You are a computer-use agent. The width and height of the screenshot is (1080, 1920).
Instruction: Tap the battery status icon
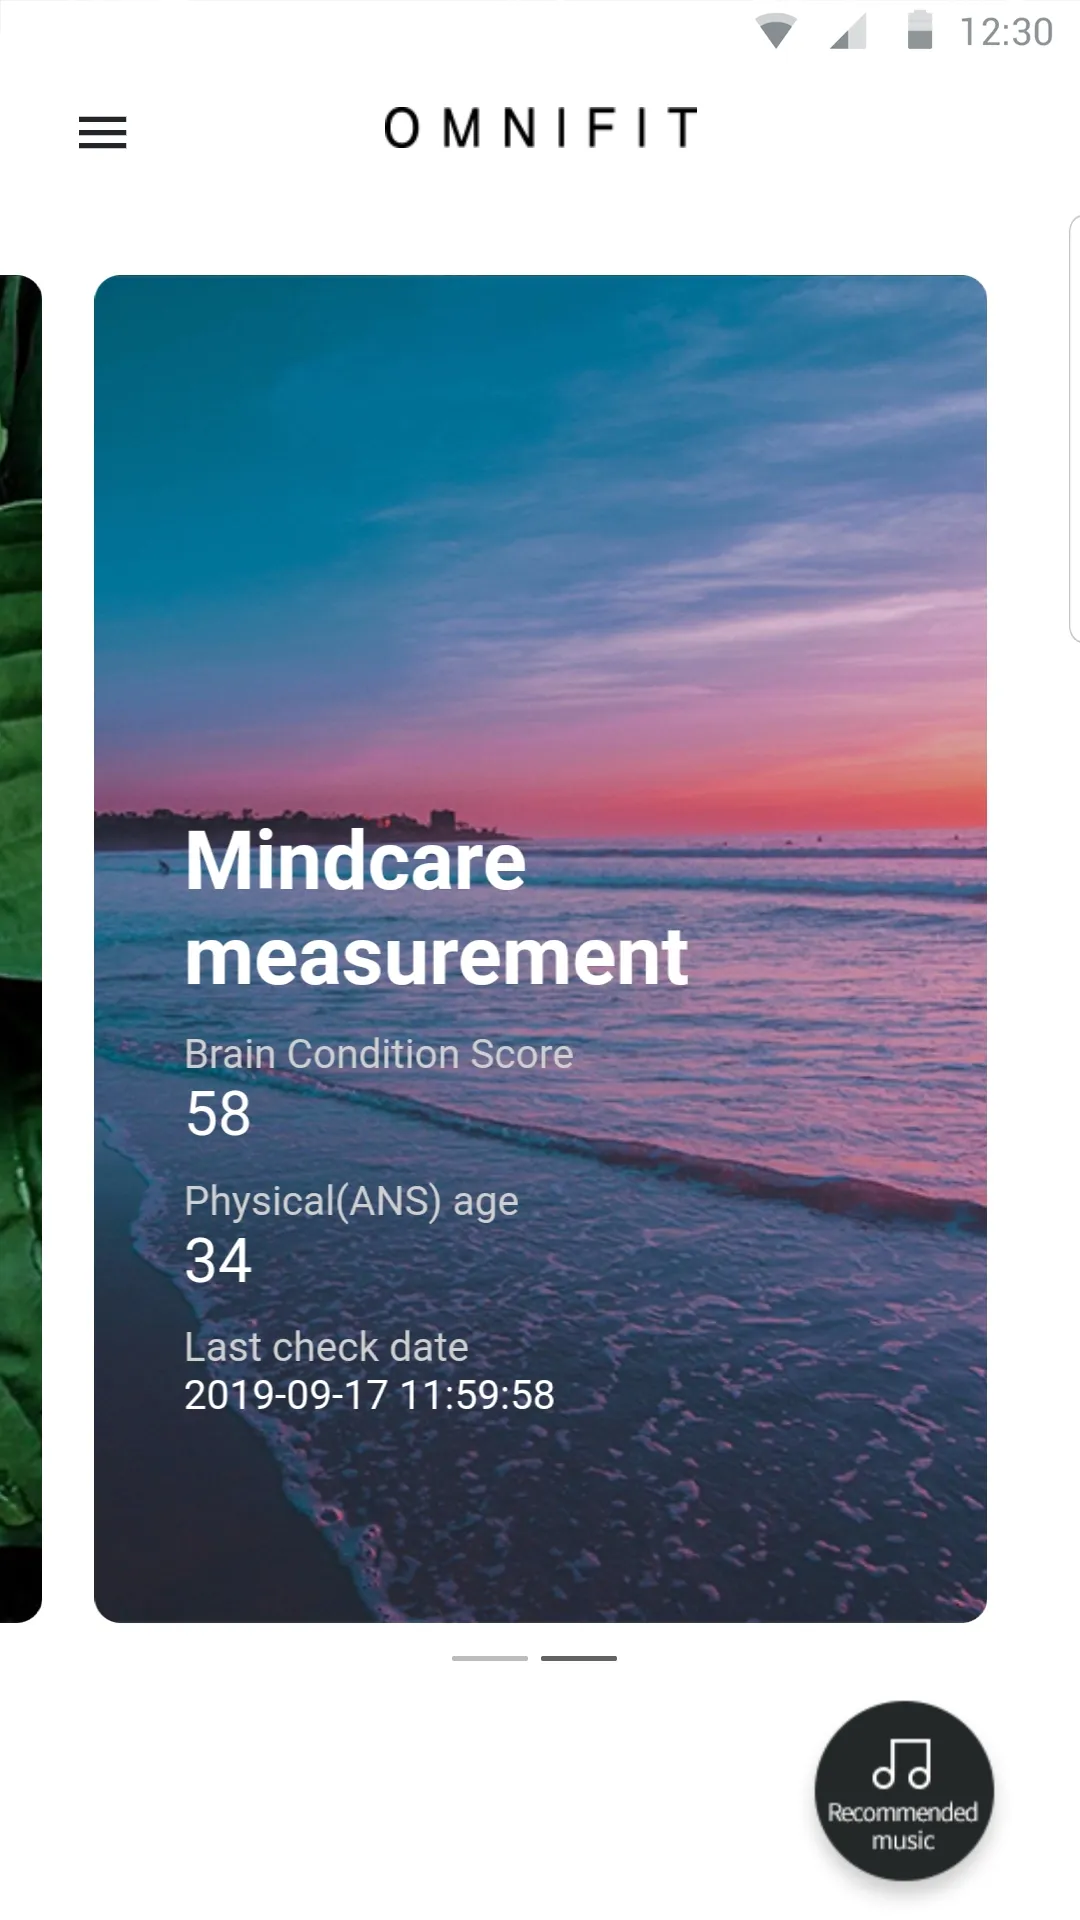919,30
